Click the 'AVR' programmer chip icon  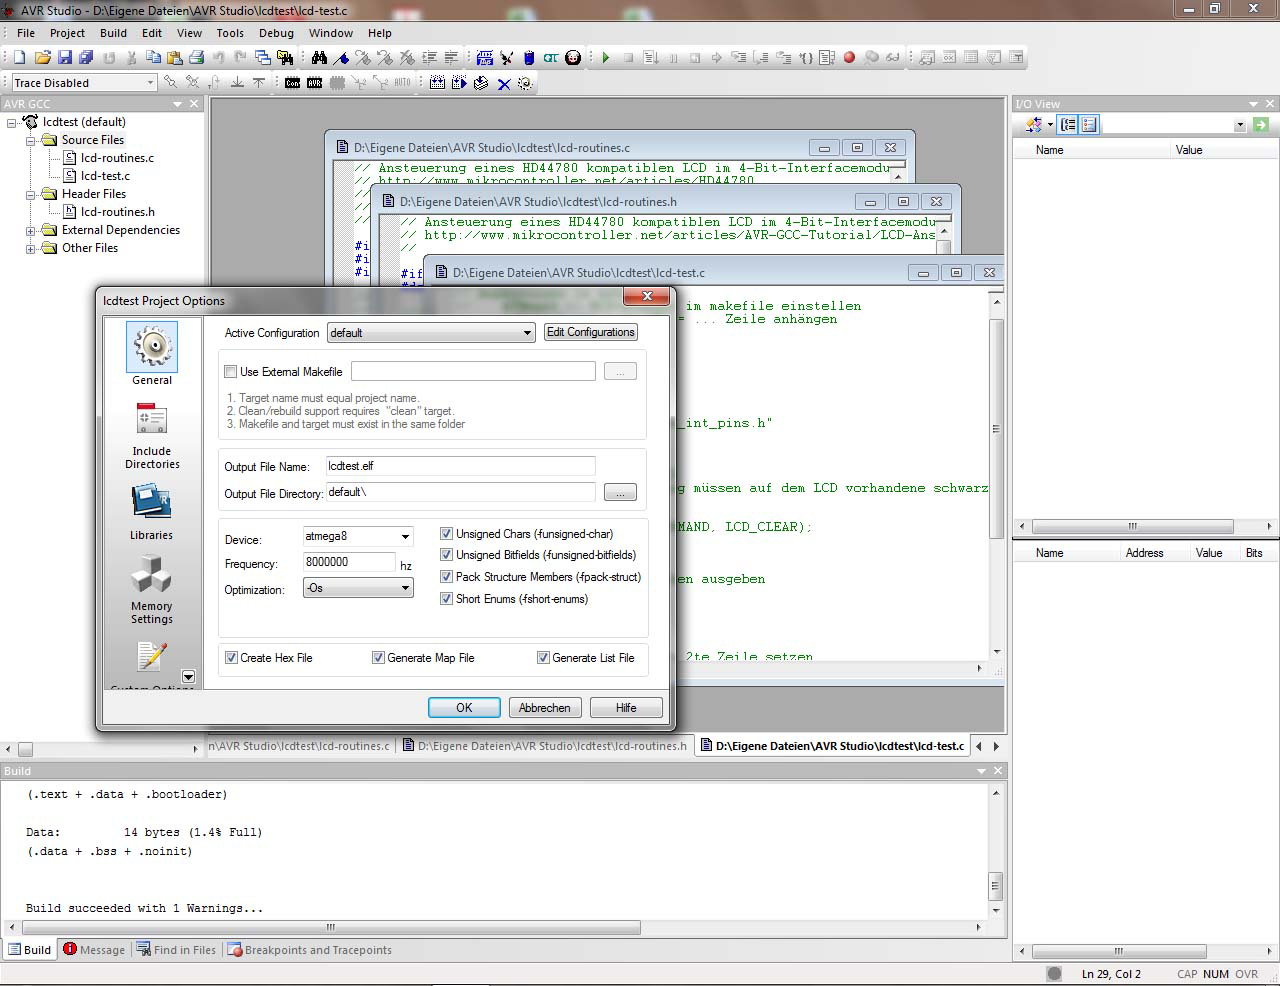point(314,83)
